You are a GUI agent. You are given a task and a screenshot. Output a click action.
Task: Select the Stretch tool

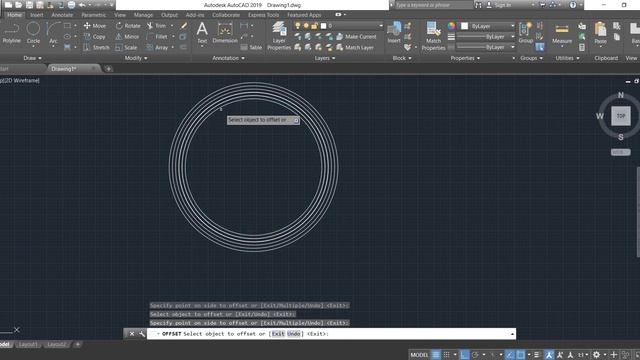(x=97, y=47)
